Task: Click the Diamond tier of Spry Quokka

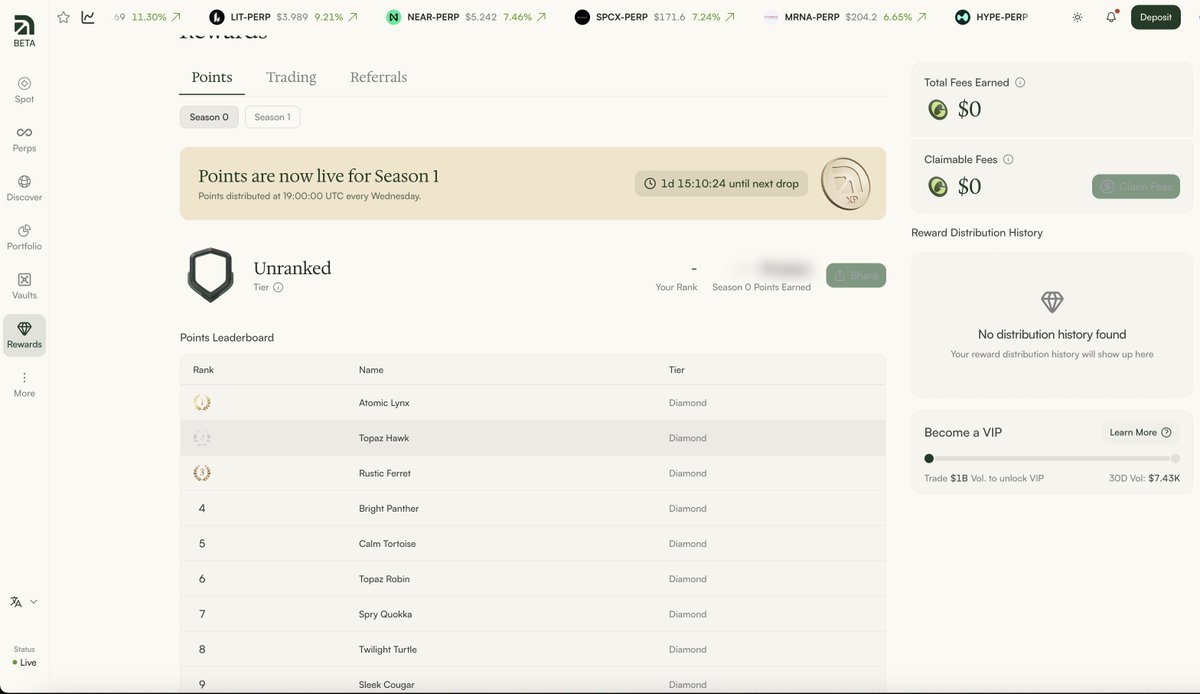Action: (688, 614)
